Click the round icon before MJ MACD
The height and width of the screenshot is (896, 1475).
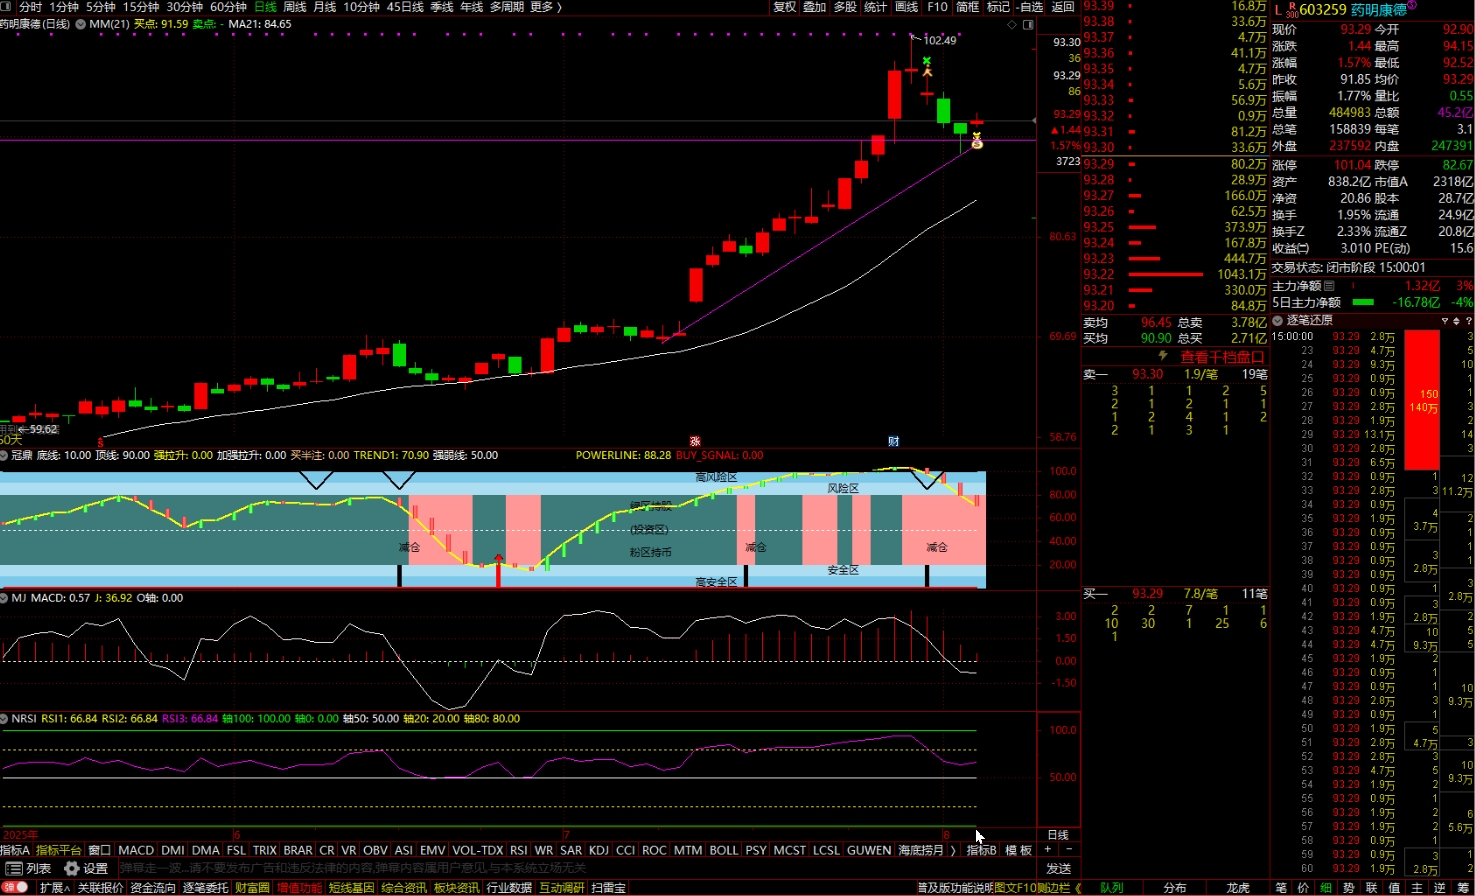(x=4, y=598)
